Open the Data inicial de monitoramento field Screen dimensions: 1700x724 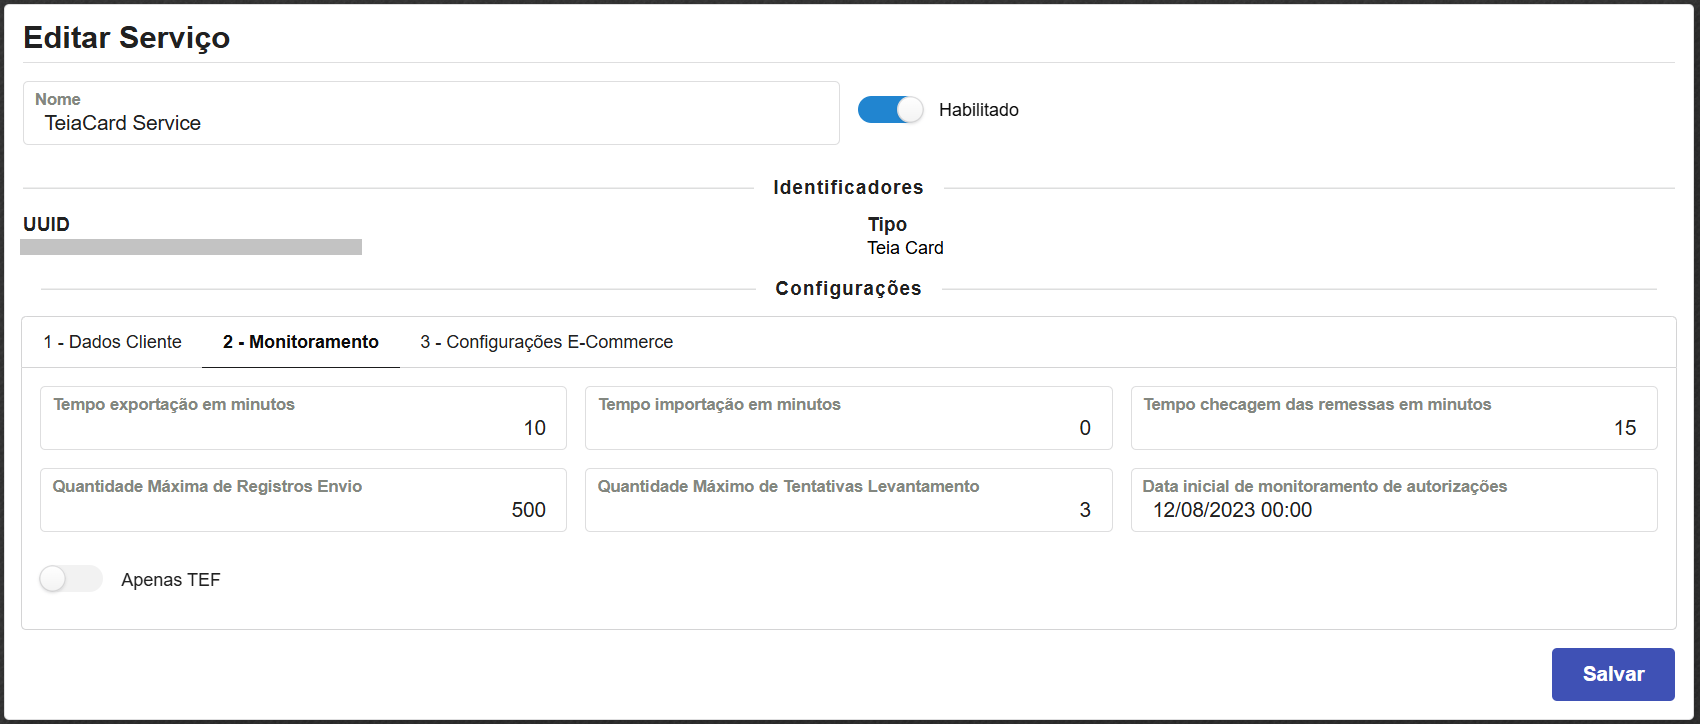(x=1393, y=509)
